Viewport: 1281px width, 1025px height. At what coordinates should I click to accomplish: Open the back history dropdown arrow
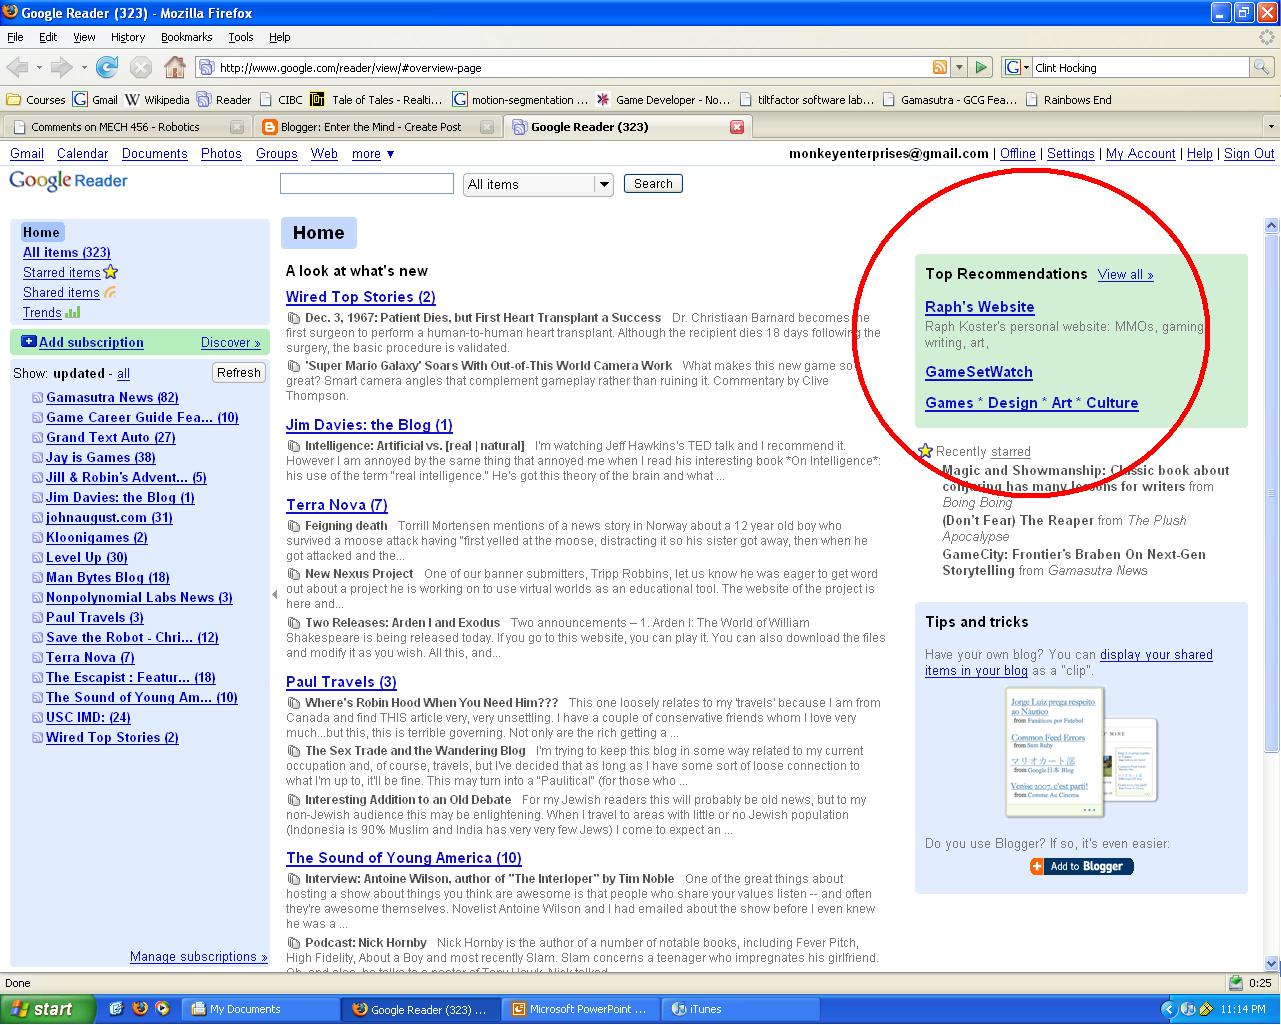[39, 68]
